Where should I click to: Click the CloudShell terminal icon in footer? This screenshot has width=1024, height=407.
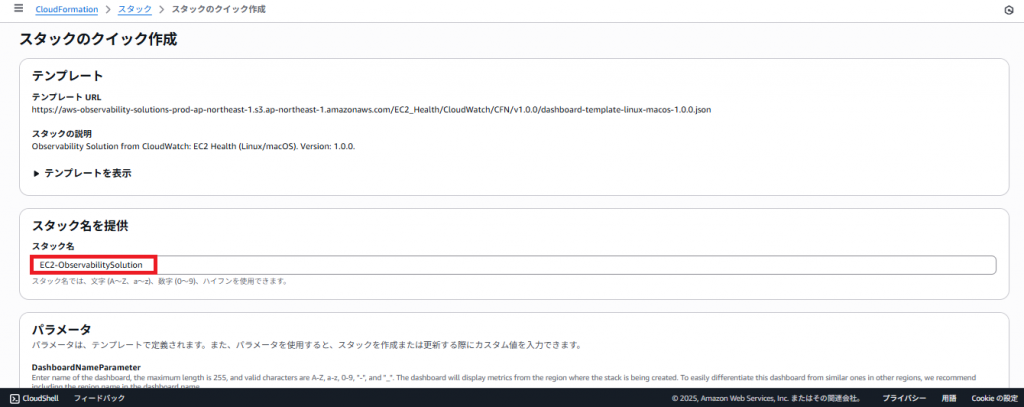point(13,398)
